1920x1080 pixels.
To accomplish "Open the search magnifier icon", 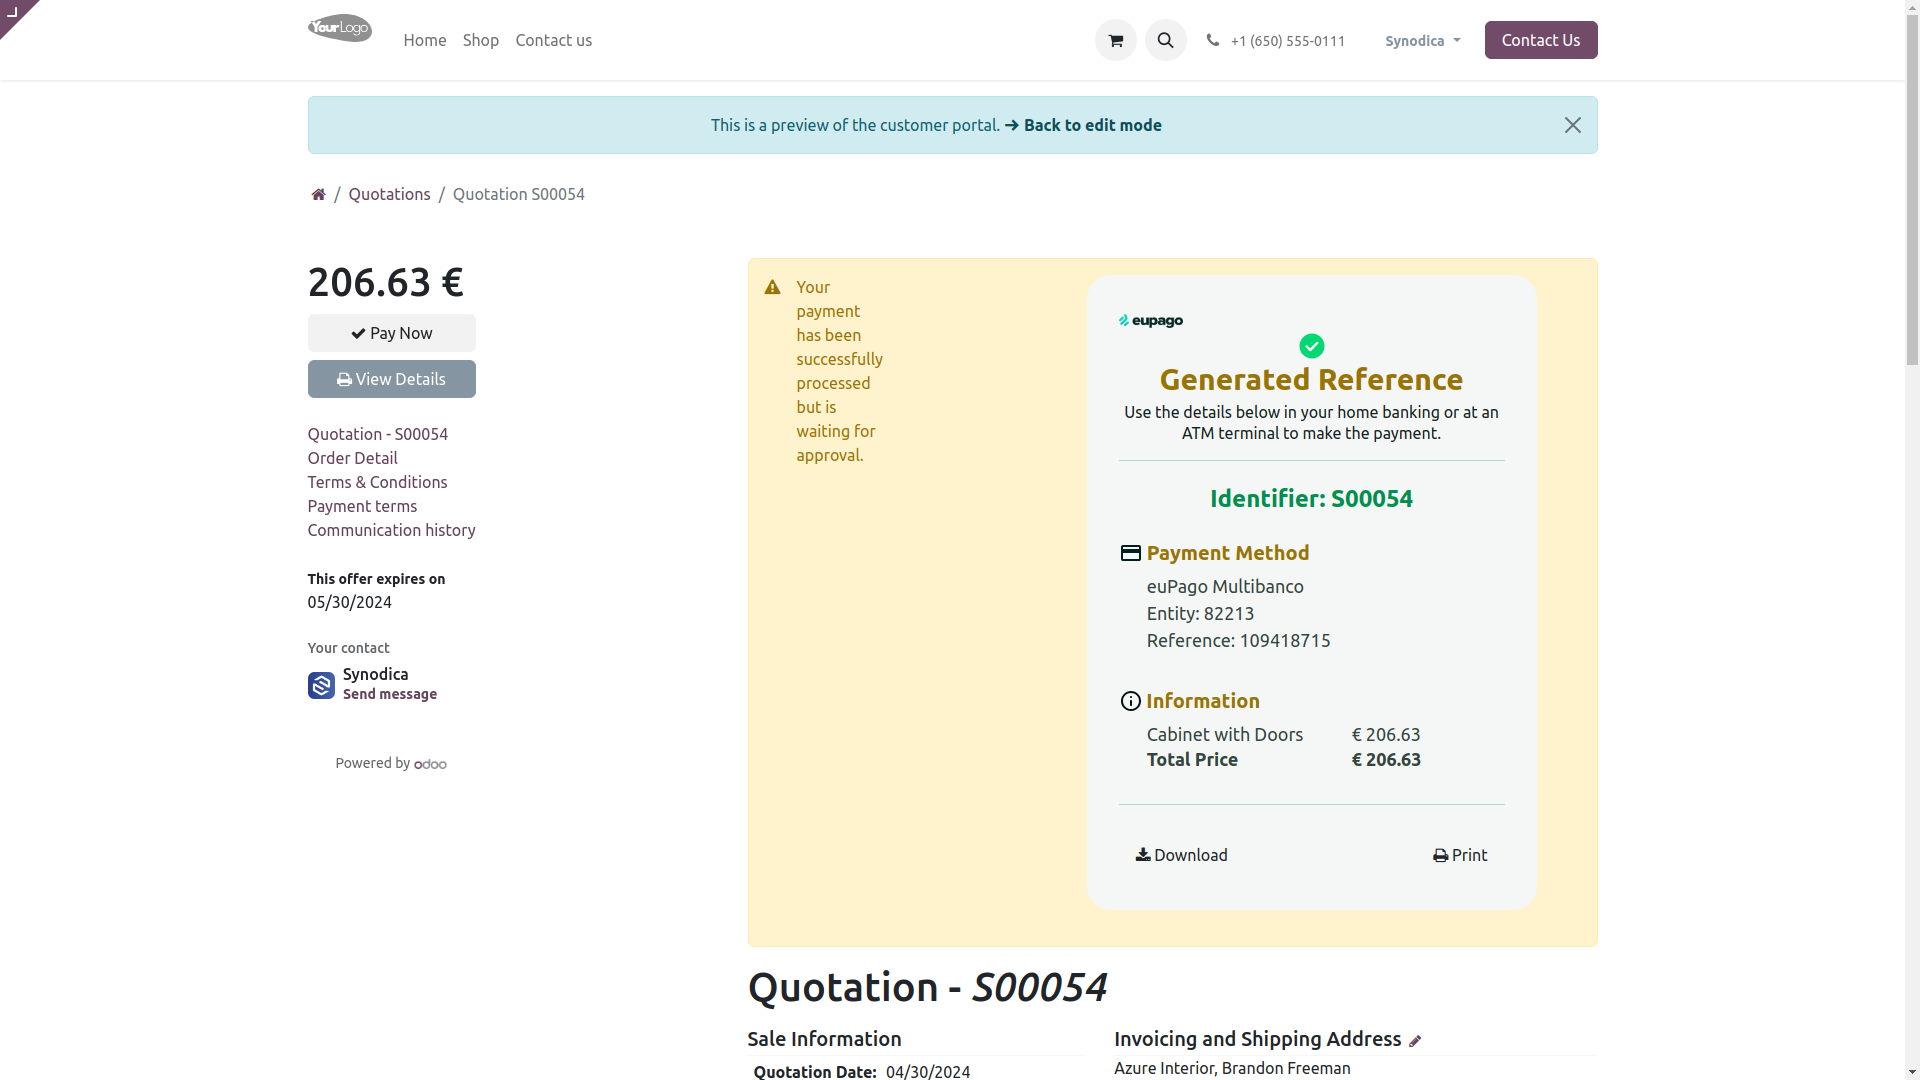I will 1165,40.
